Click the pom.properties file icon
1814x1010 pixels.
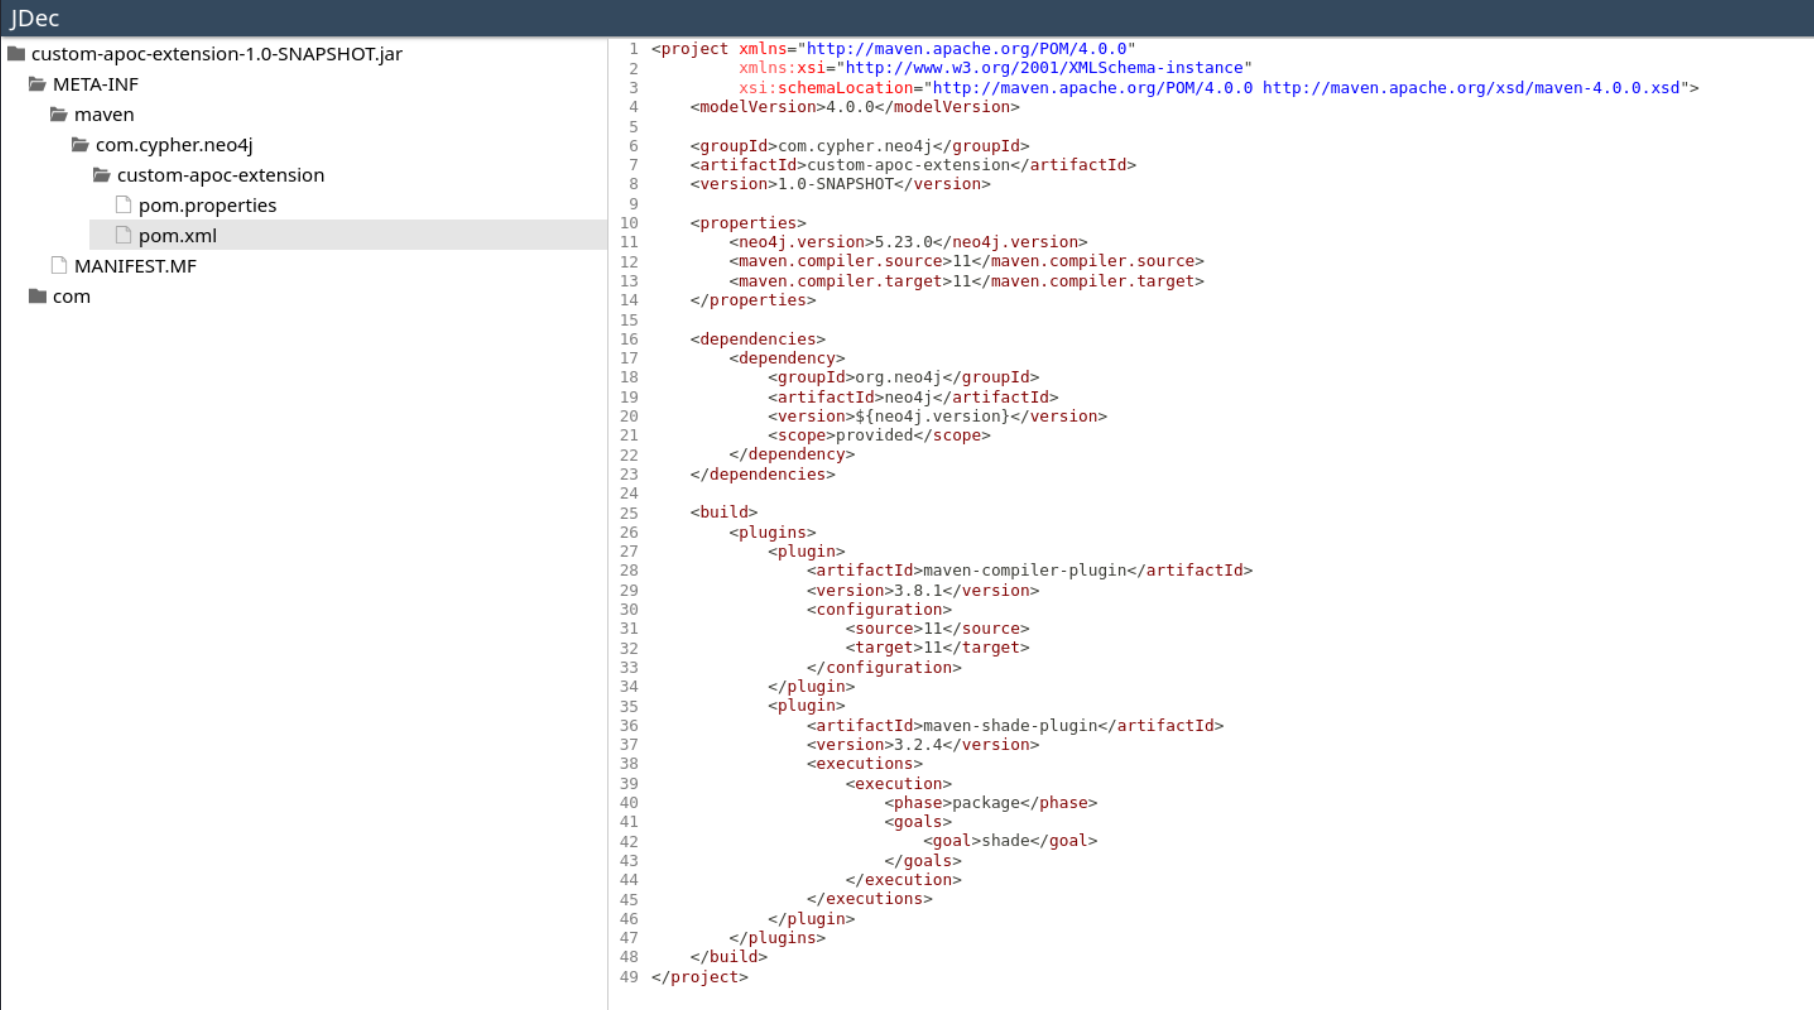coord(124,205)
